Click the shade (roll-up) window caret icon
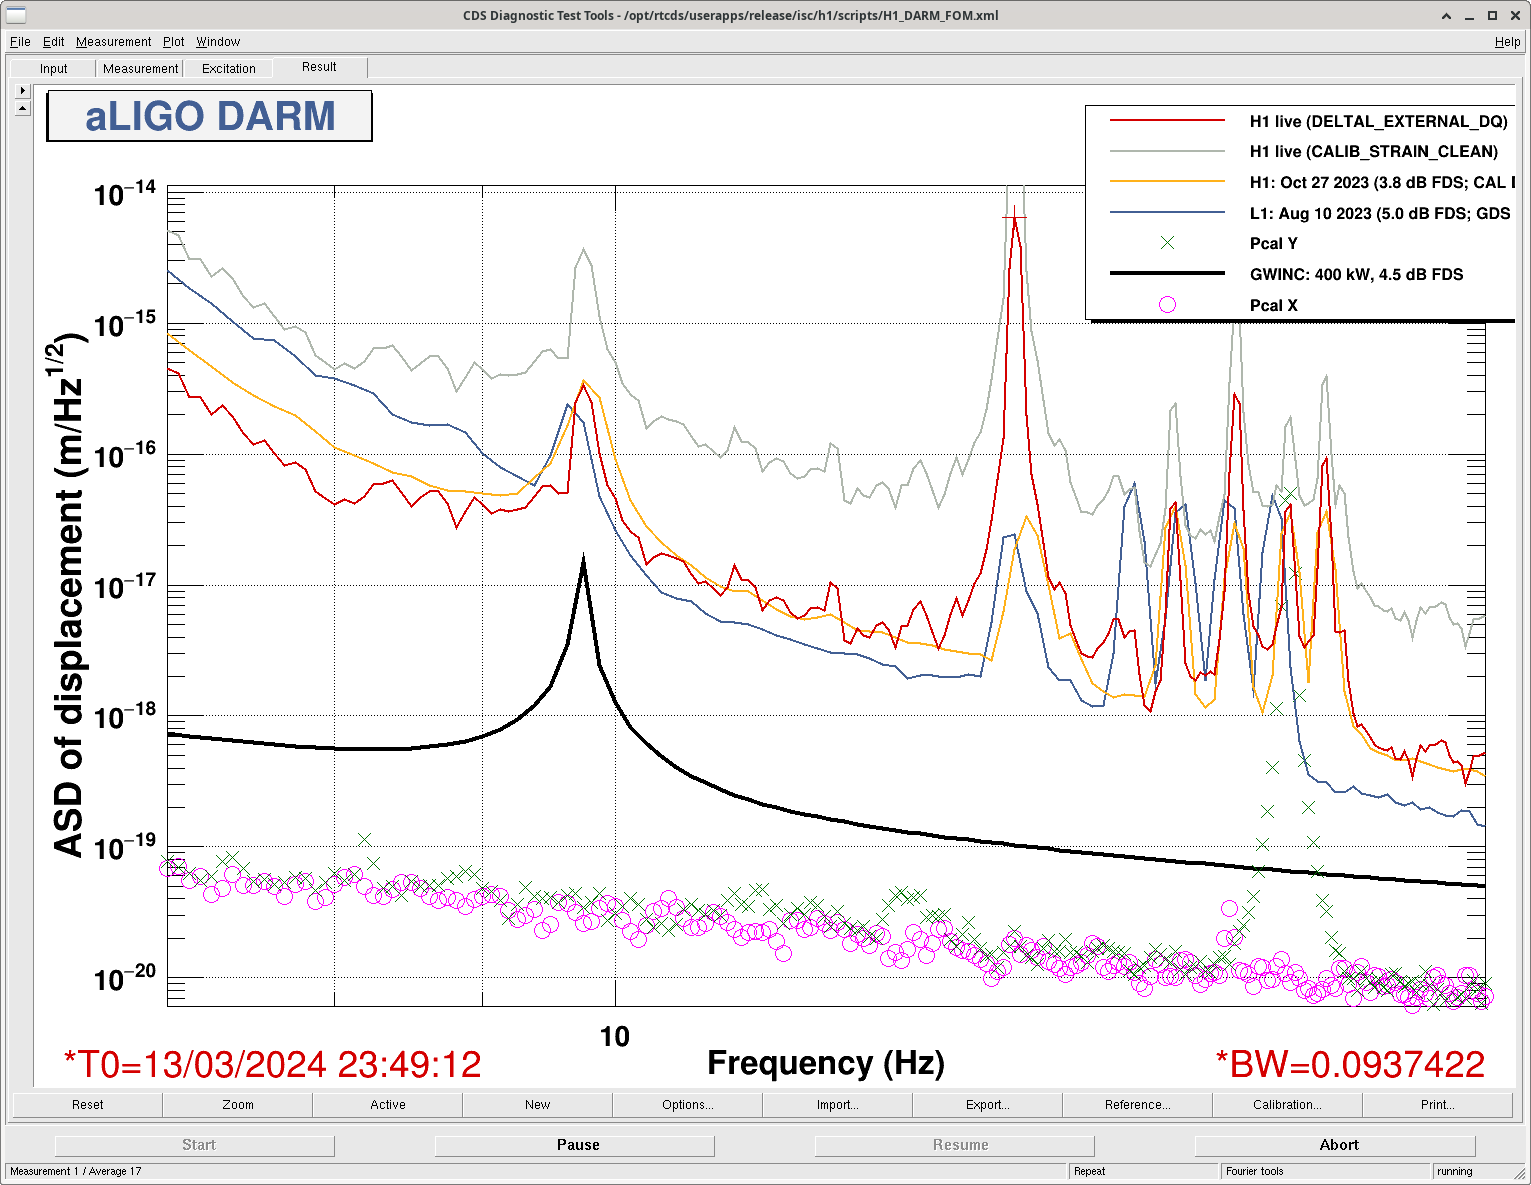The height and width of the screenshot is (1185, 1531). coord(1446,16)
